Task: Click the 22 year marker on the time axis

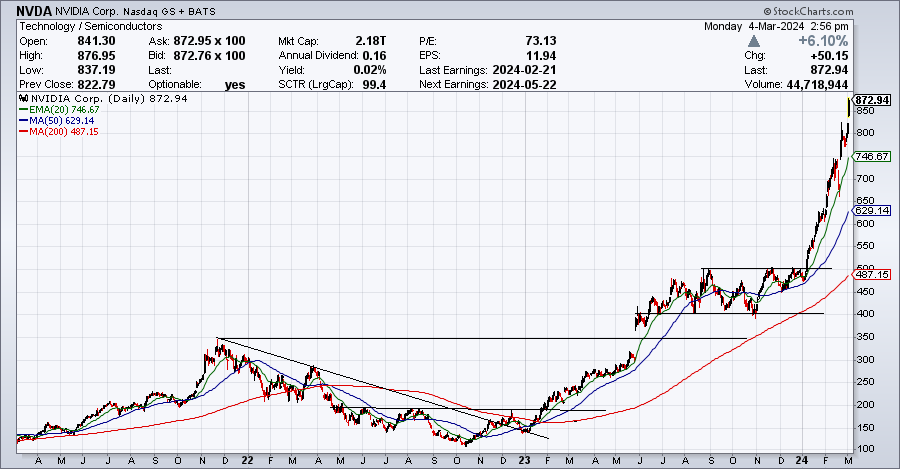Action: point(247,460)
